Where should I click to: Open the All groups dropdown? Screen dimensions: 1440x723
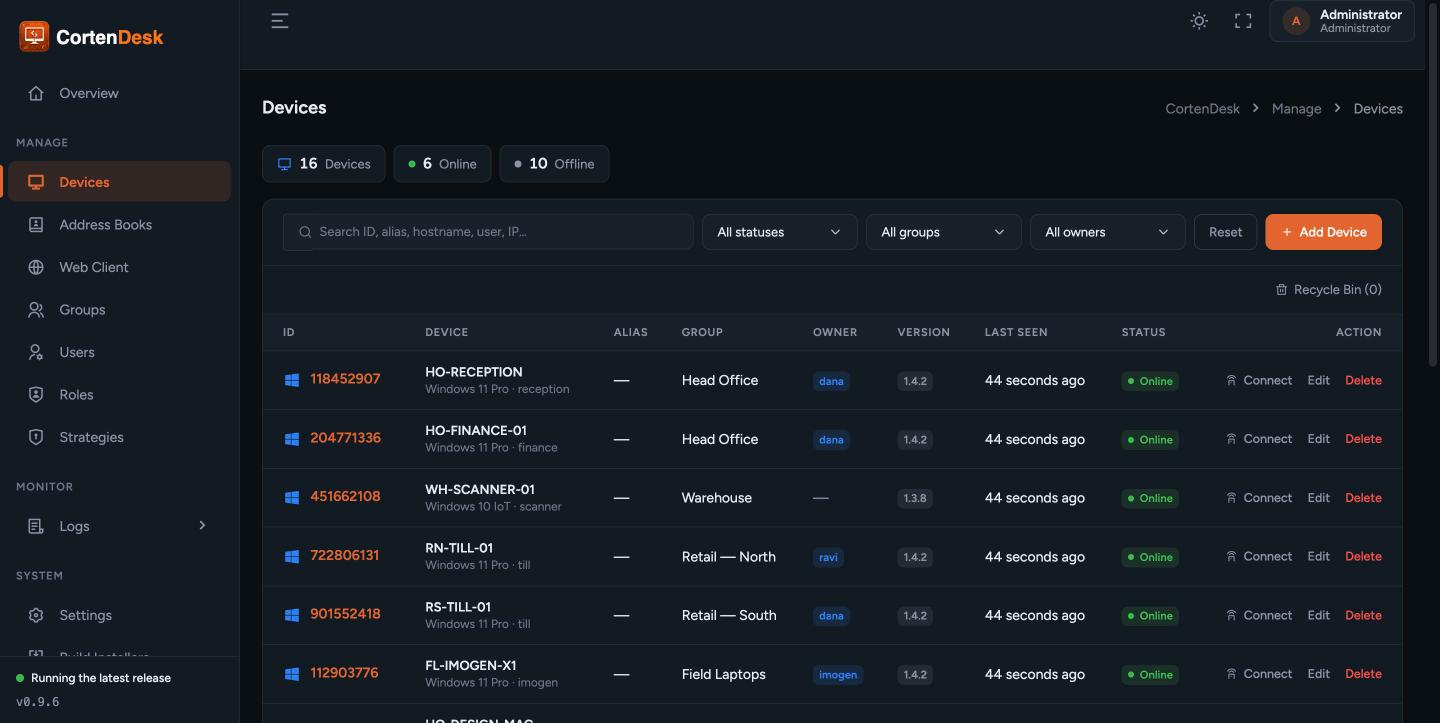[x=943, y=232]
